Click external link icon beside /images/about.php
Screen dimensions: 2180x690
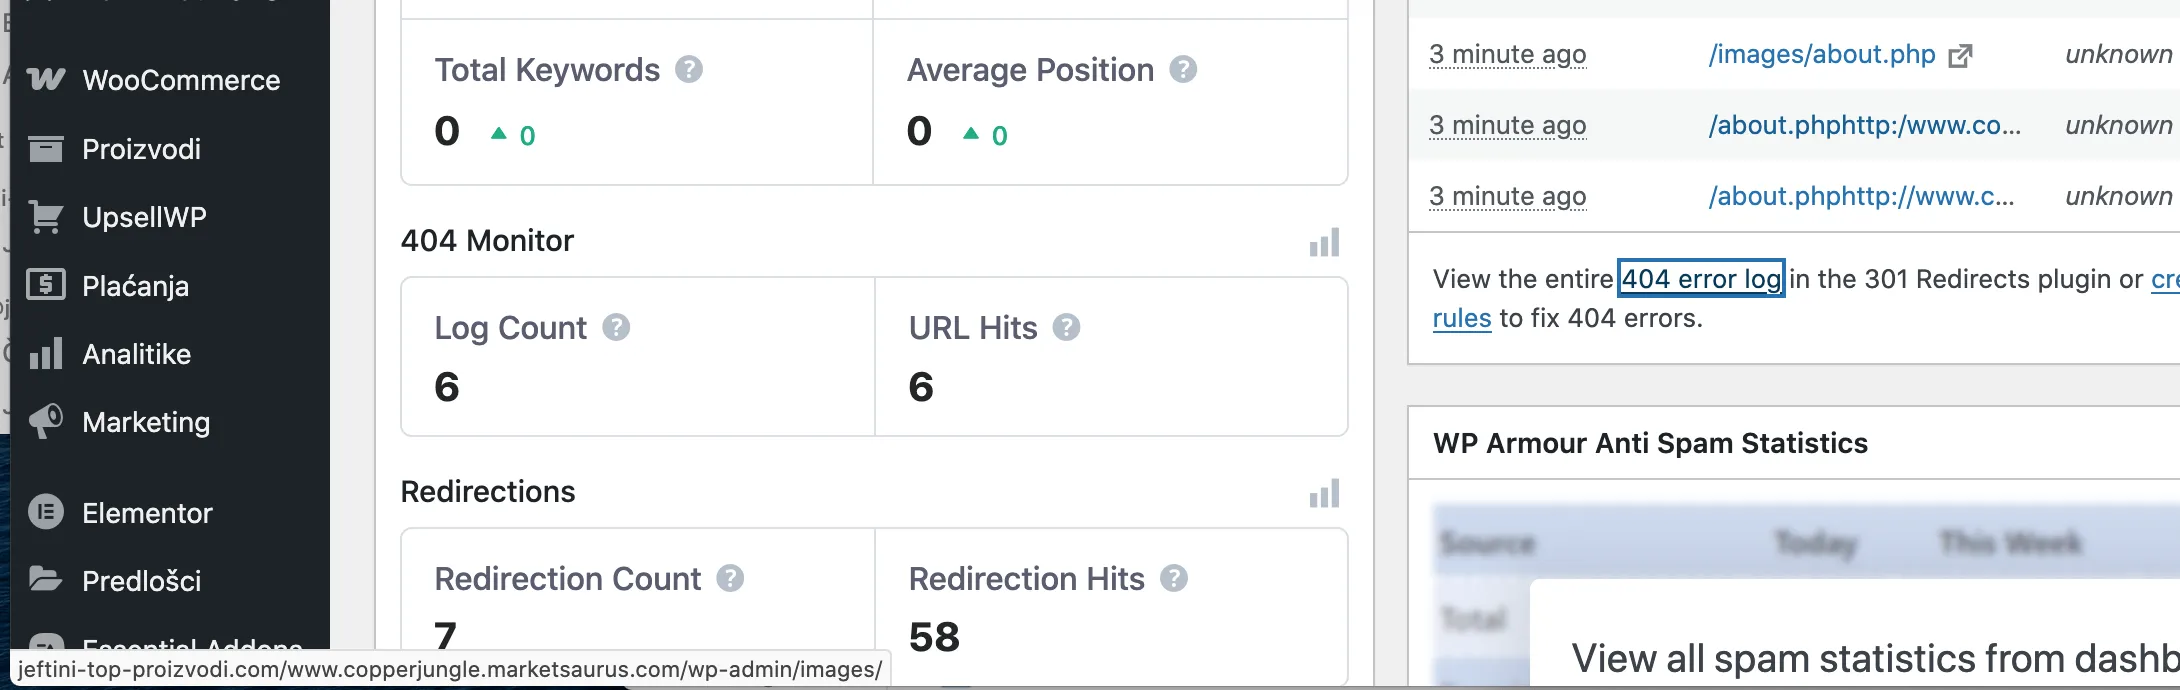1960,56
